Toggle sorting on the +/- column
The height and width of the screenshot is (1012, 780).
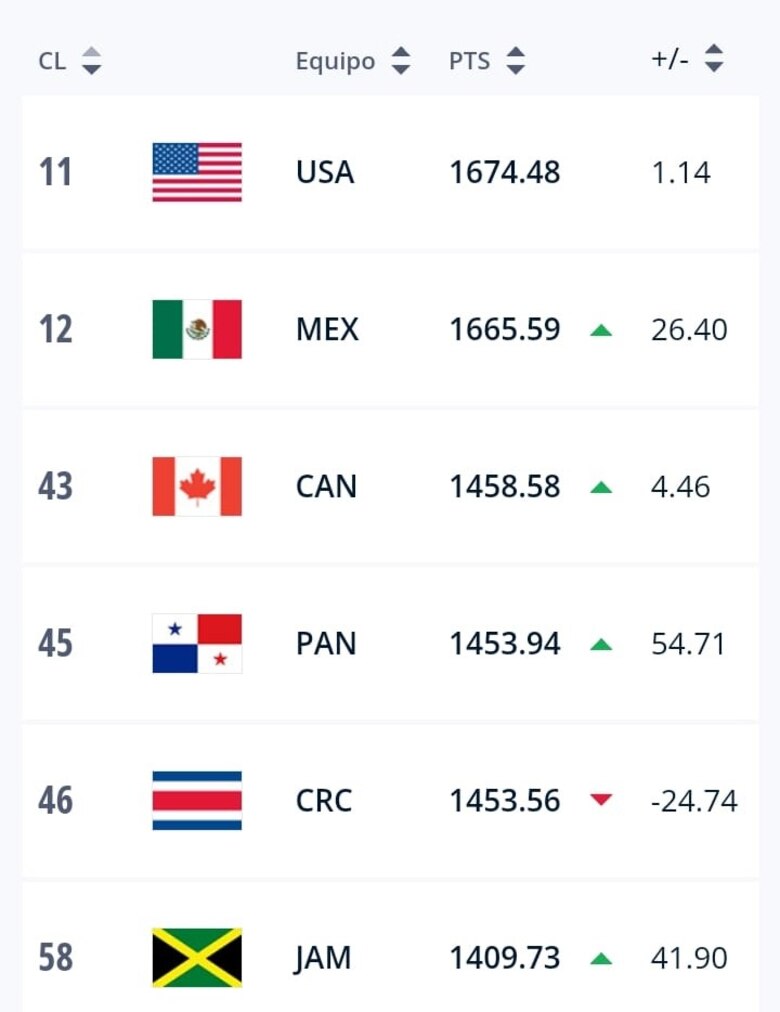(x=716, y=60)
